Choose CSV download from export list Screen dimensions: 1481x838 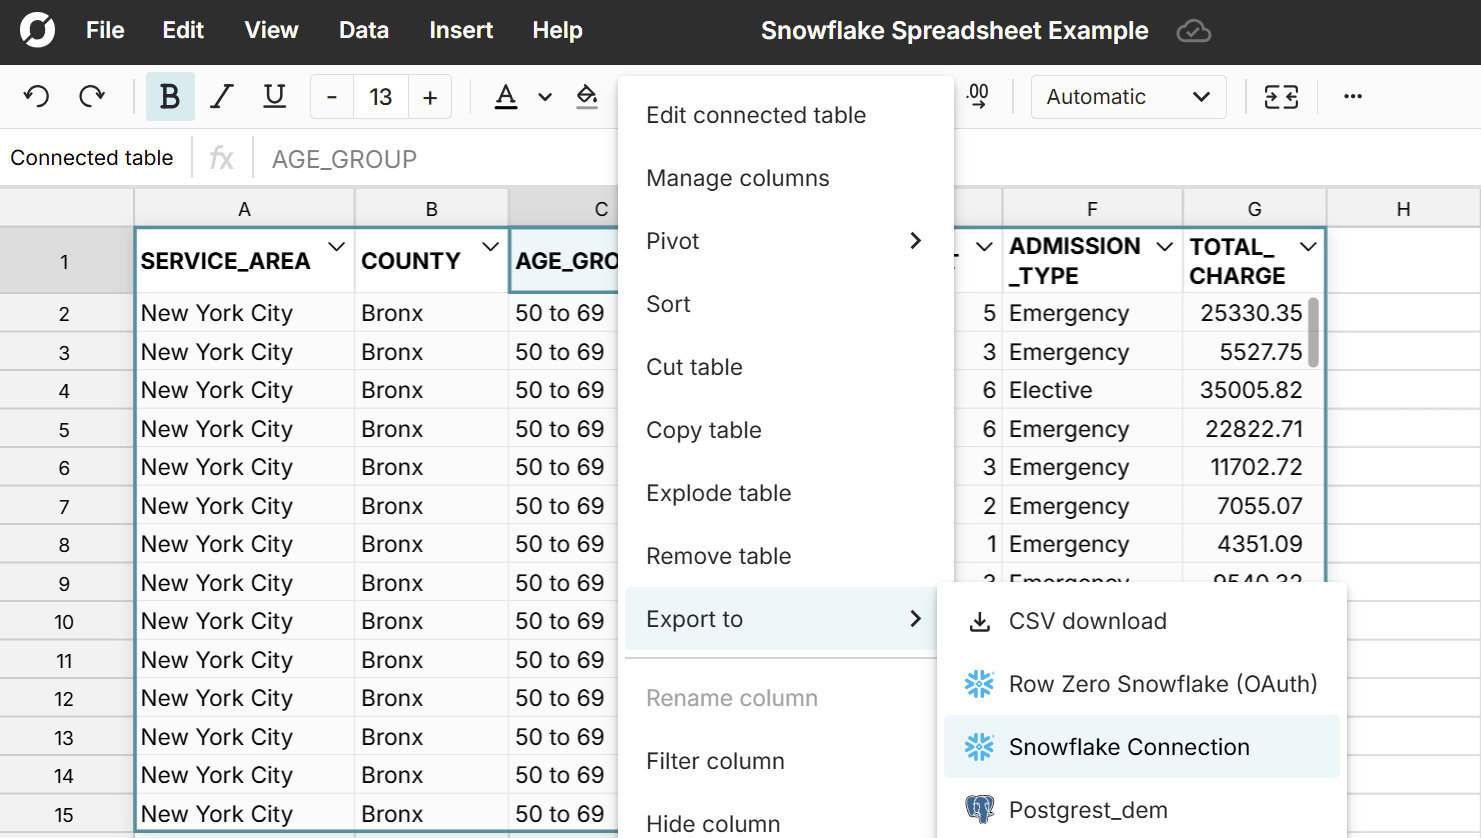click(x=1087, y=621)
